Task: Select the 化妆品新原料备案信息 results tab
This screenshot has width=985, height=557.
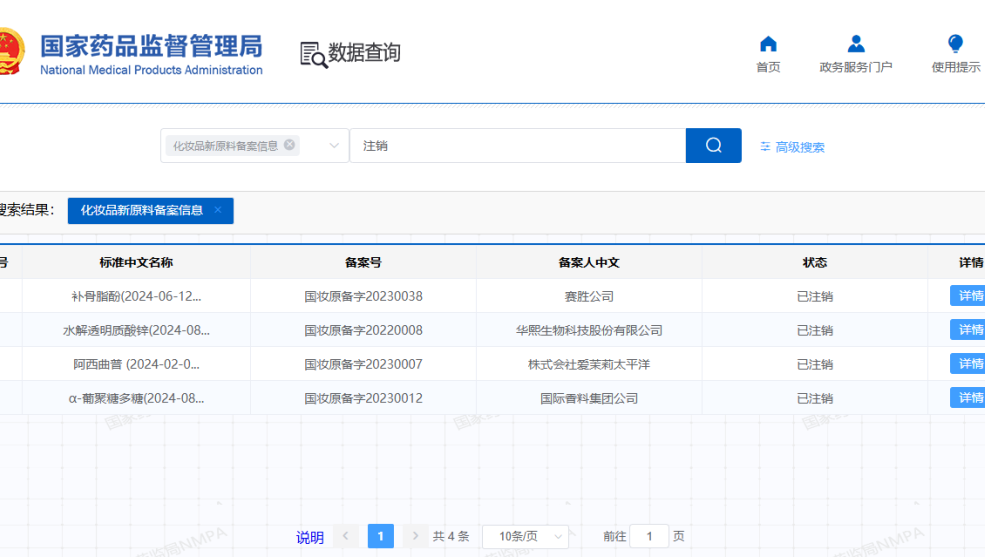Action: [x=142, y=211]
